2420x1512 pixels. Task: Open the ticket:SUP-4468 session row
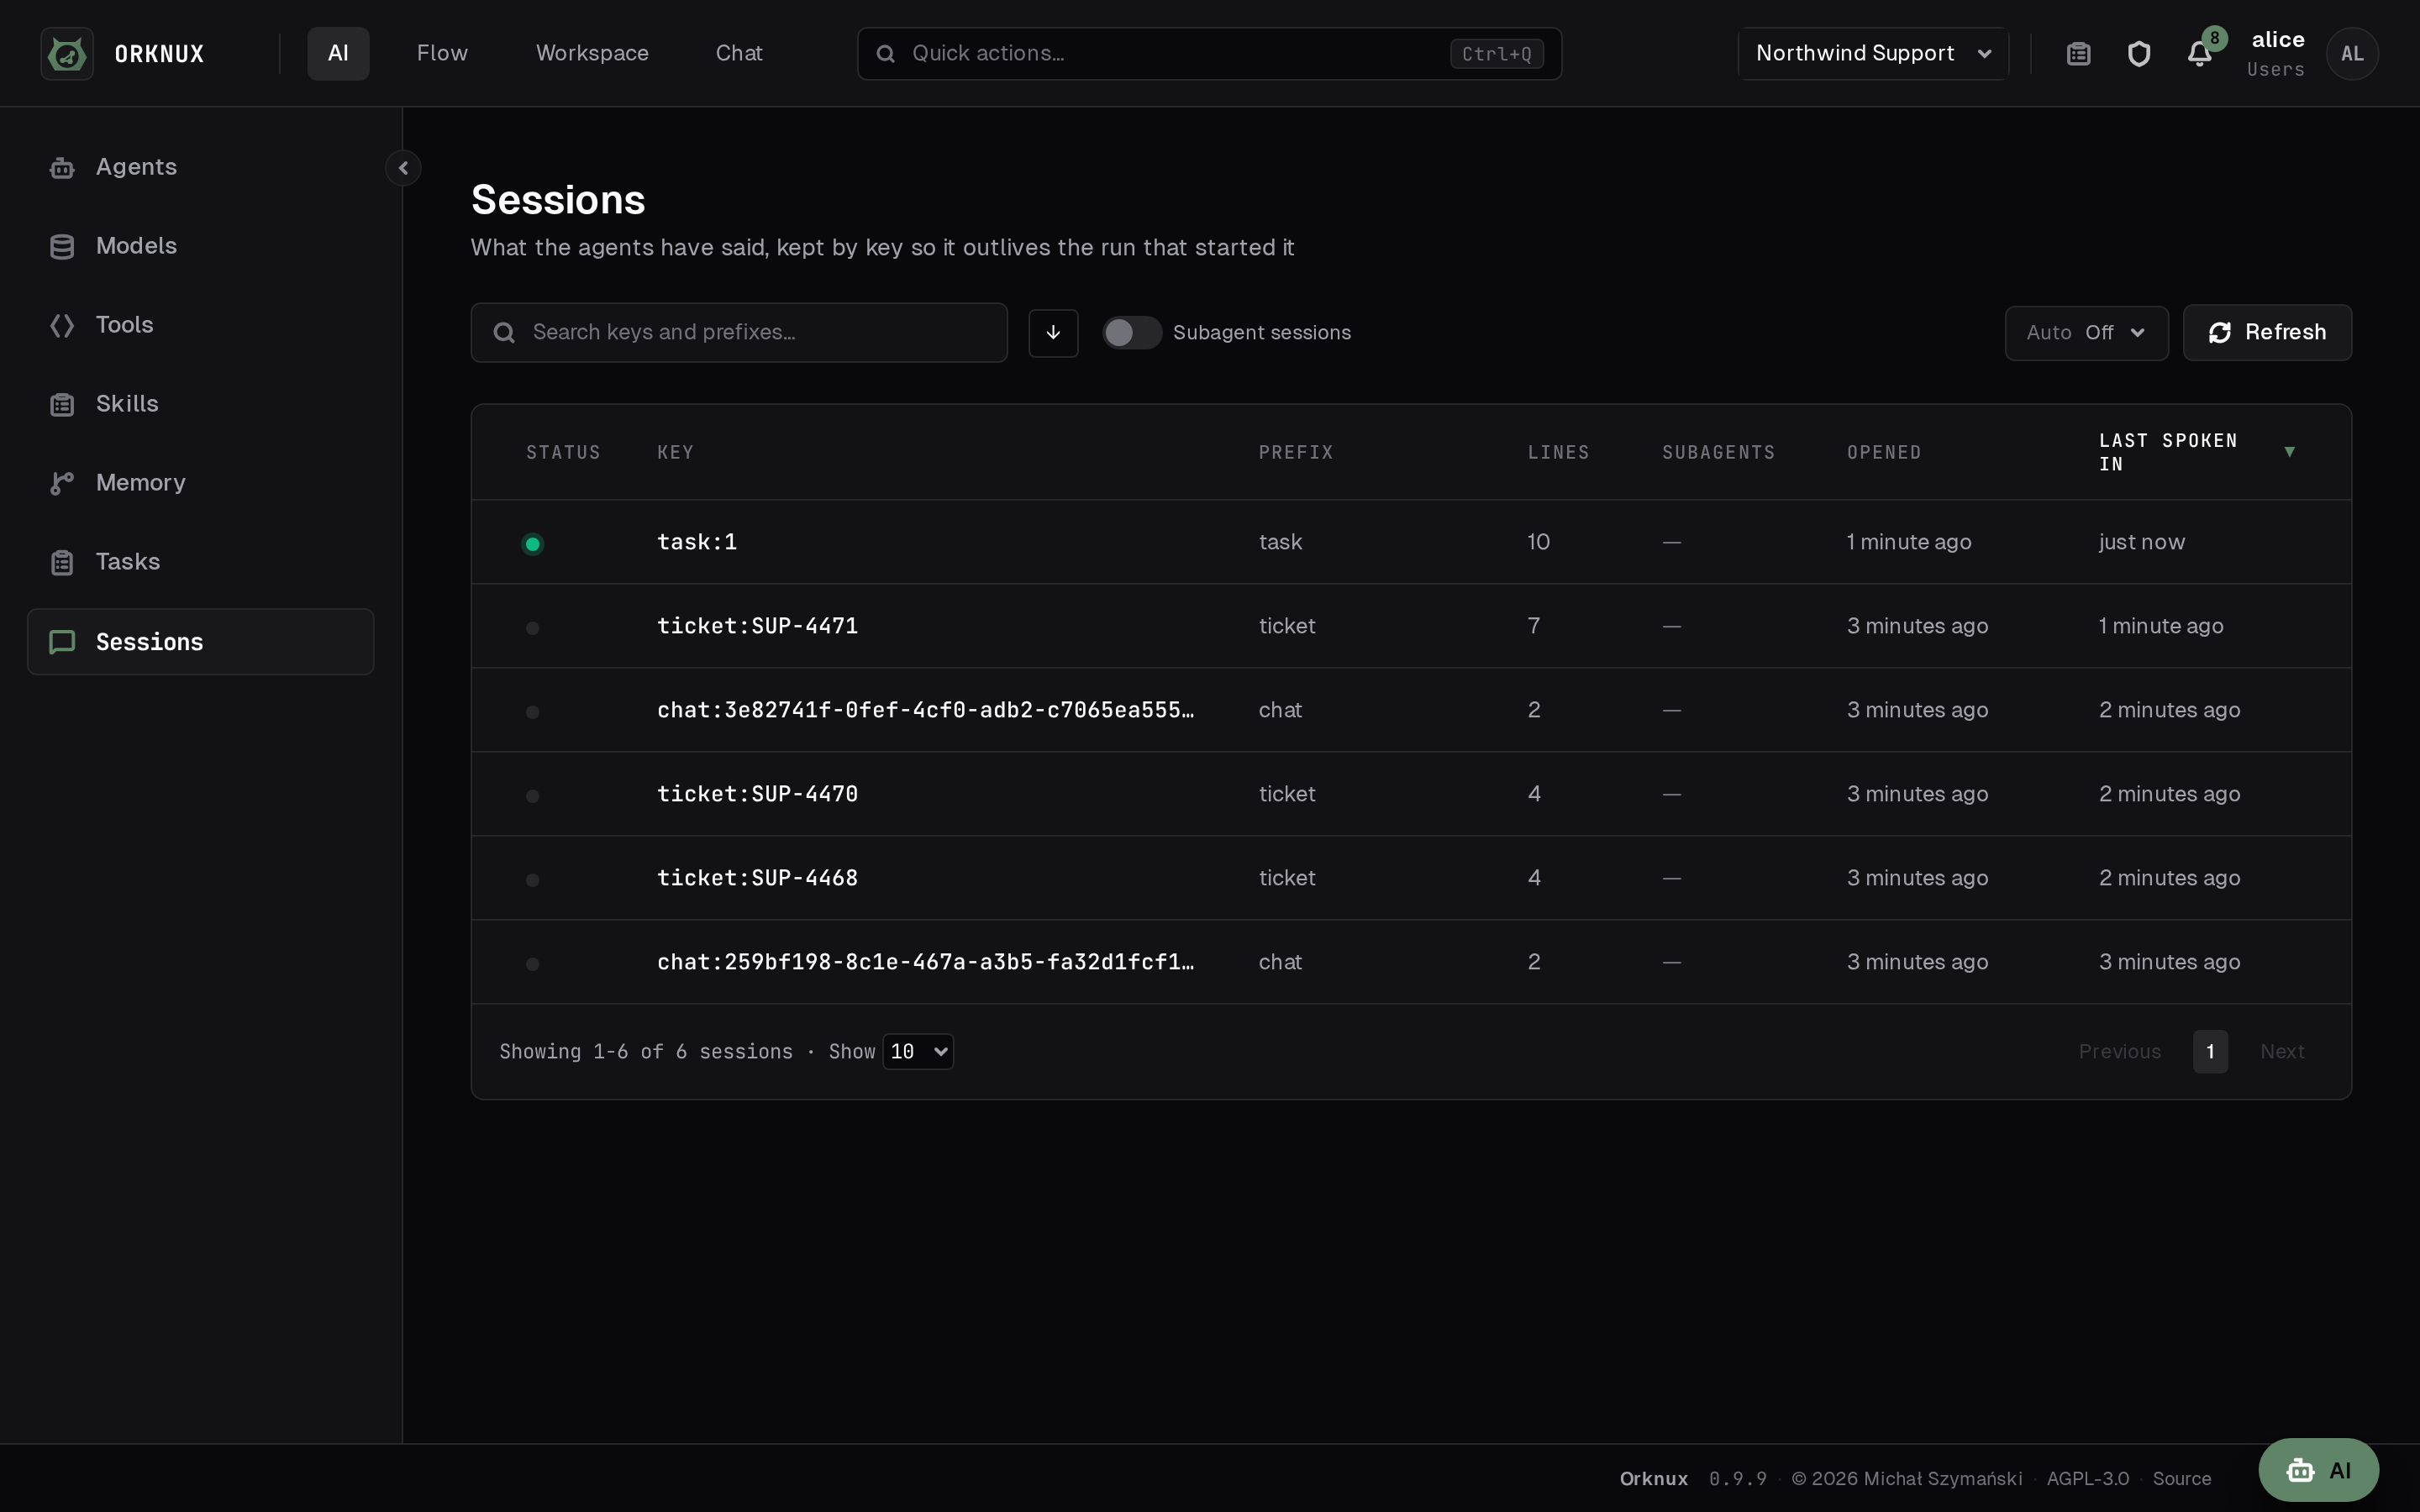(x=1411, y=878)
